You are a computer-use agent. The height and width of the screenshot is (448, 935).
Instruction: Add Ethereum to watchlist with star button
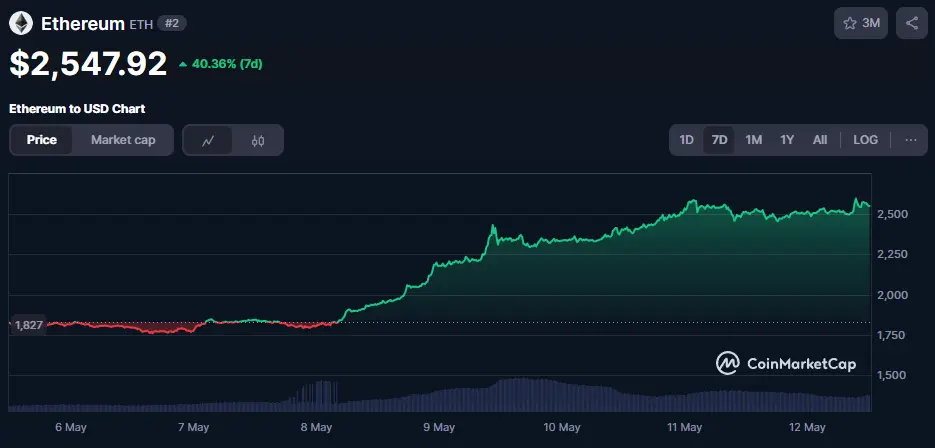(860, 23)
